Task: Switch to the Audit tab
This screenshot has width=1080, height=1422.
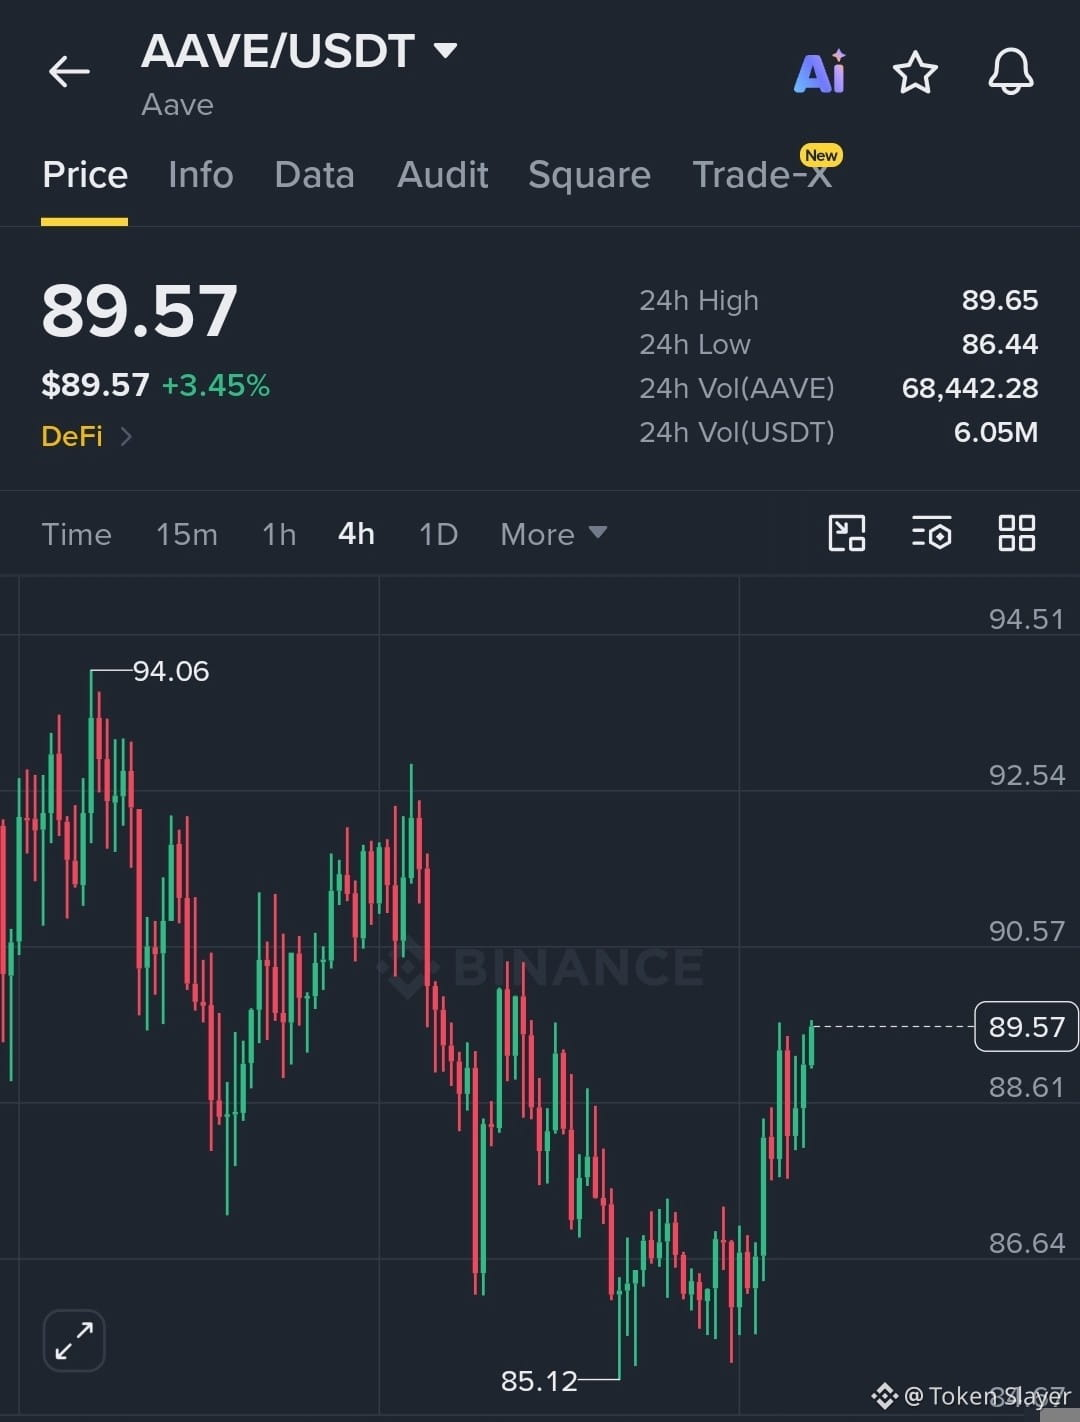Action: pyautogui.click(x=443, y=175)
